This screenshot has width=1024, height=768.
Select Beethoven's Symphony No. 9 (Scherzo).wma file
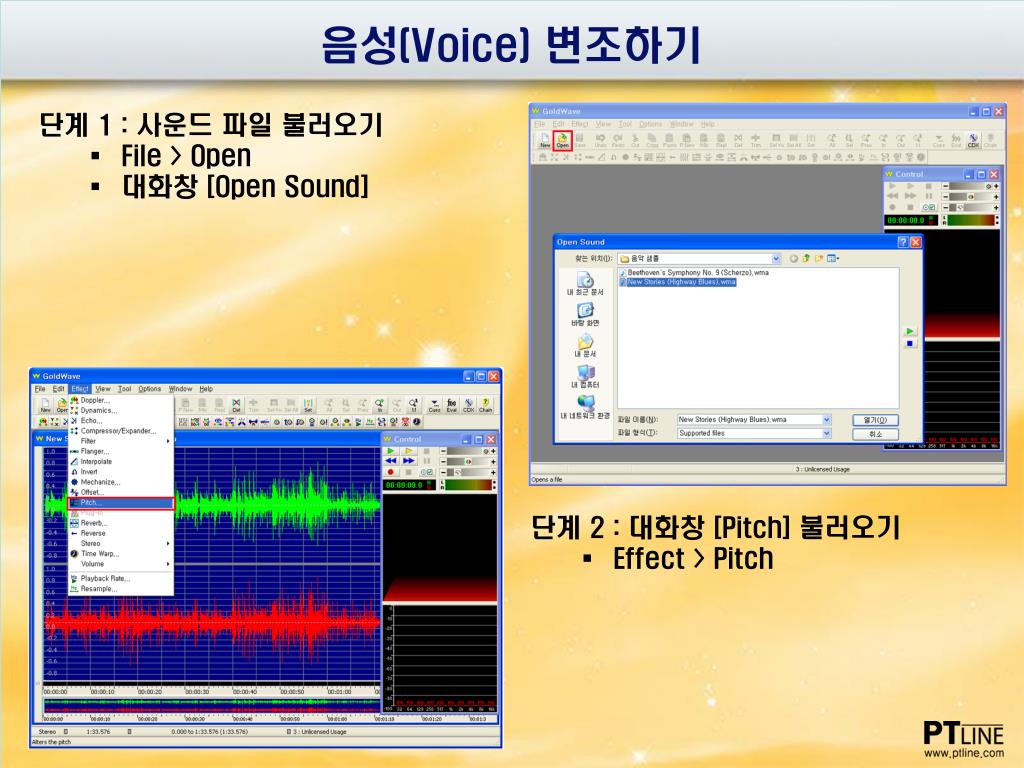tap(694, 272)
